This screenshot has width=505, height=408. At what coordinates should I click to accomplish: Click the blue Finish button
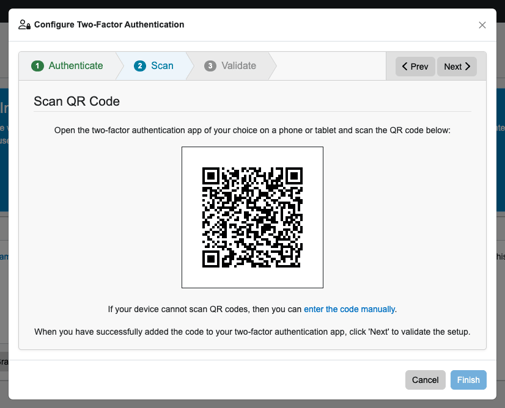[x=468, y=380]
